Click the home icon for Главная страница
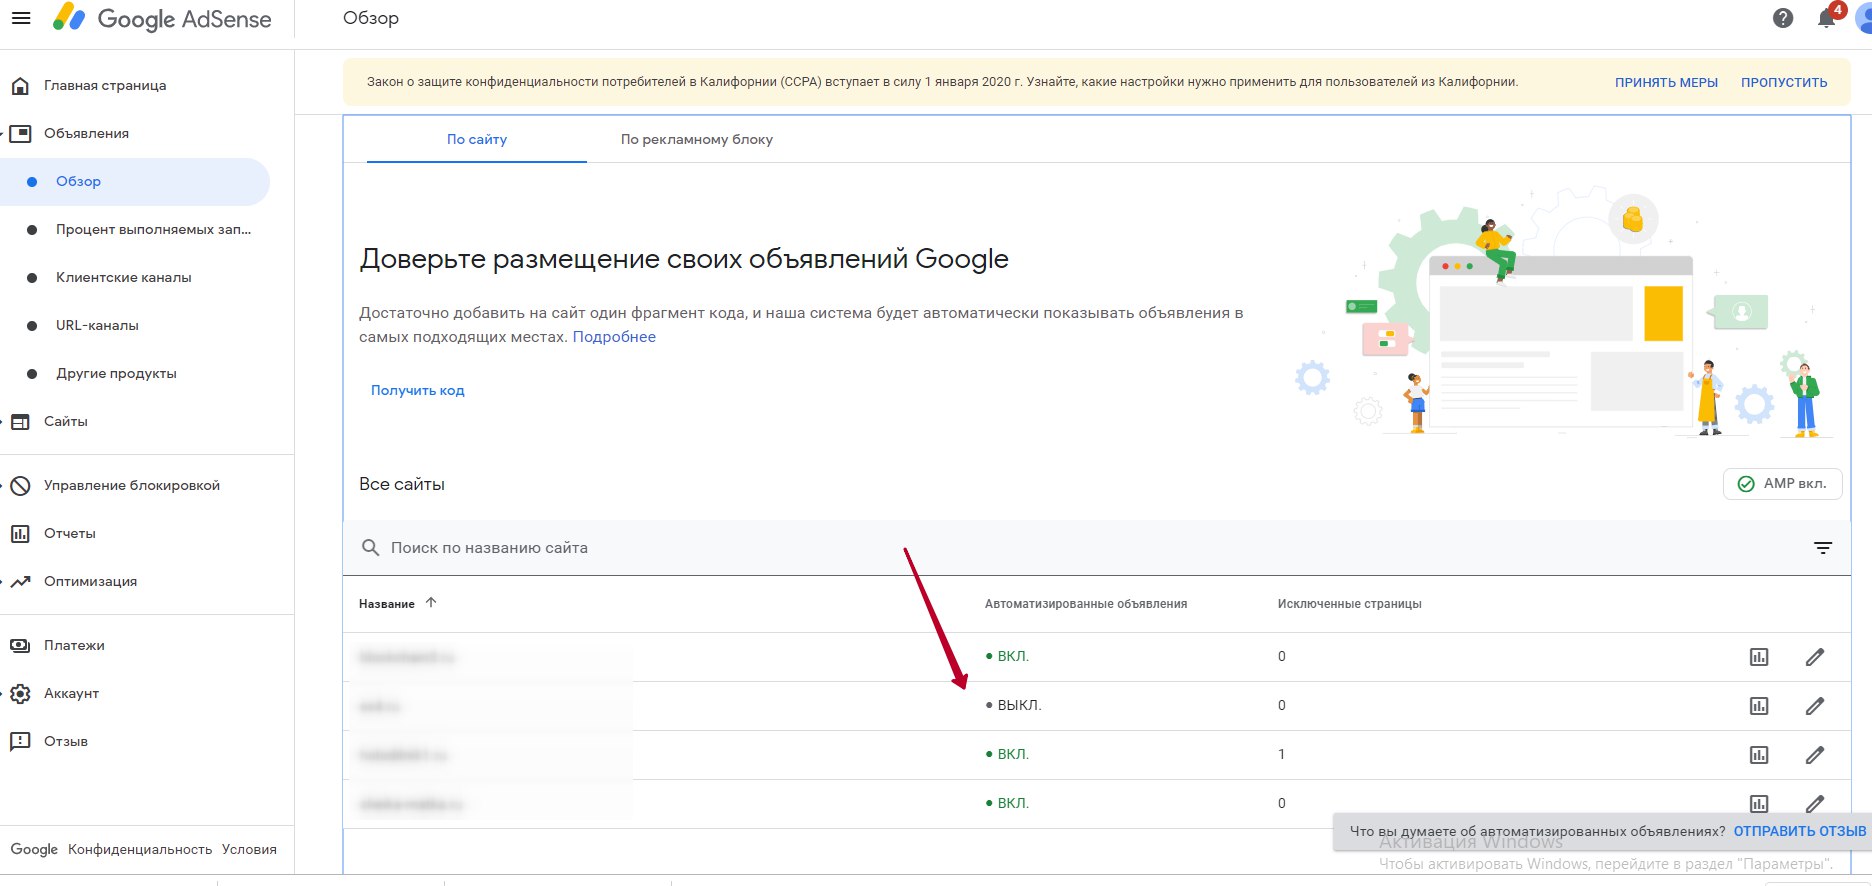 point(20,86)
